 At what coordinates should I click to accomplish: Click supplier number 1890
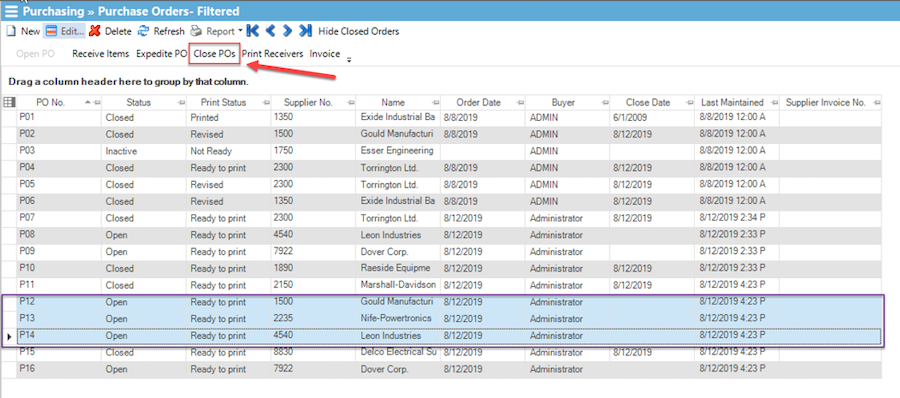tap(313, 268)
